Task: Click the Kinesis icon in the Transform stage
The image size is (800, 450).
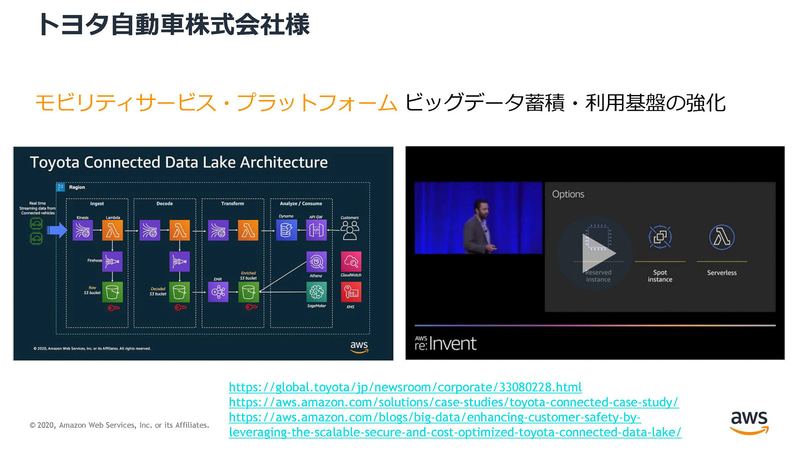Action: (x=218, y=231)
